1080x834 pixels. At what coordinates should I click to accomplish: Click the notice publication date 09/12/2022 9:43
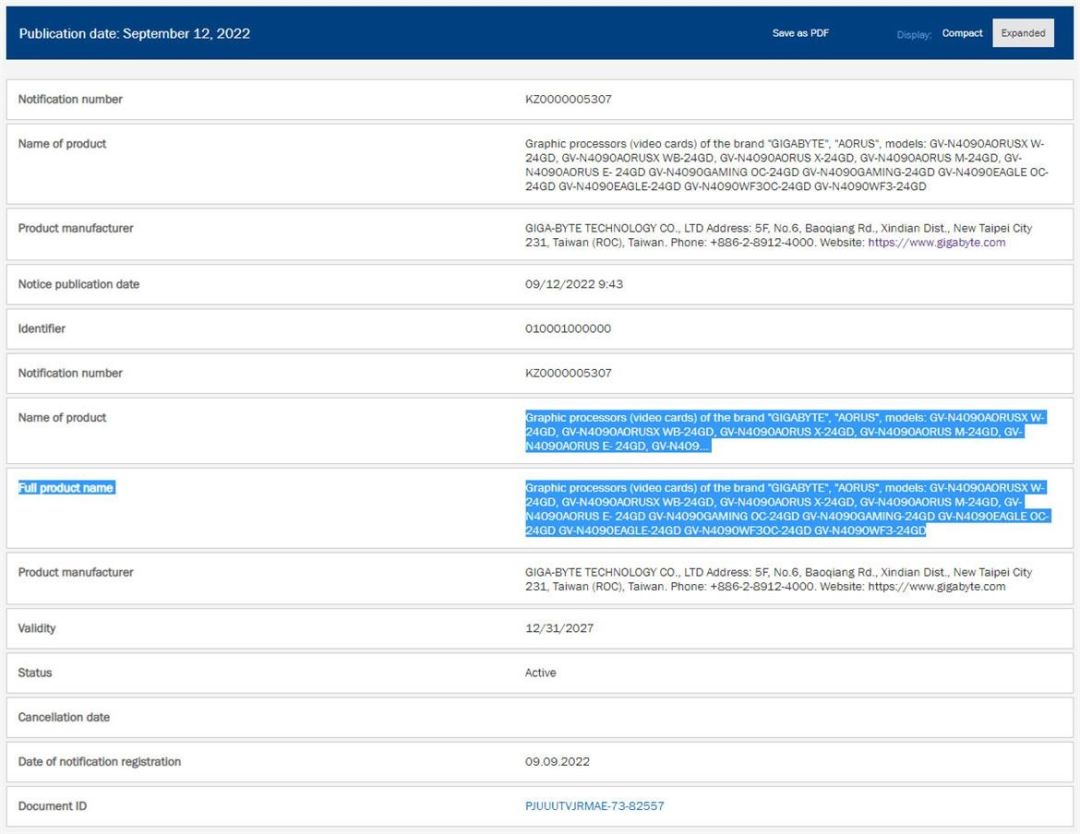(x=574, y=284)
